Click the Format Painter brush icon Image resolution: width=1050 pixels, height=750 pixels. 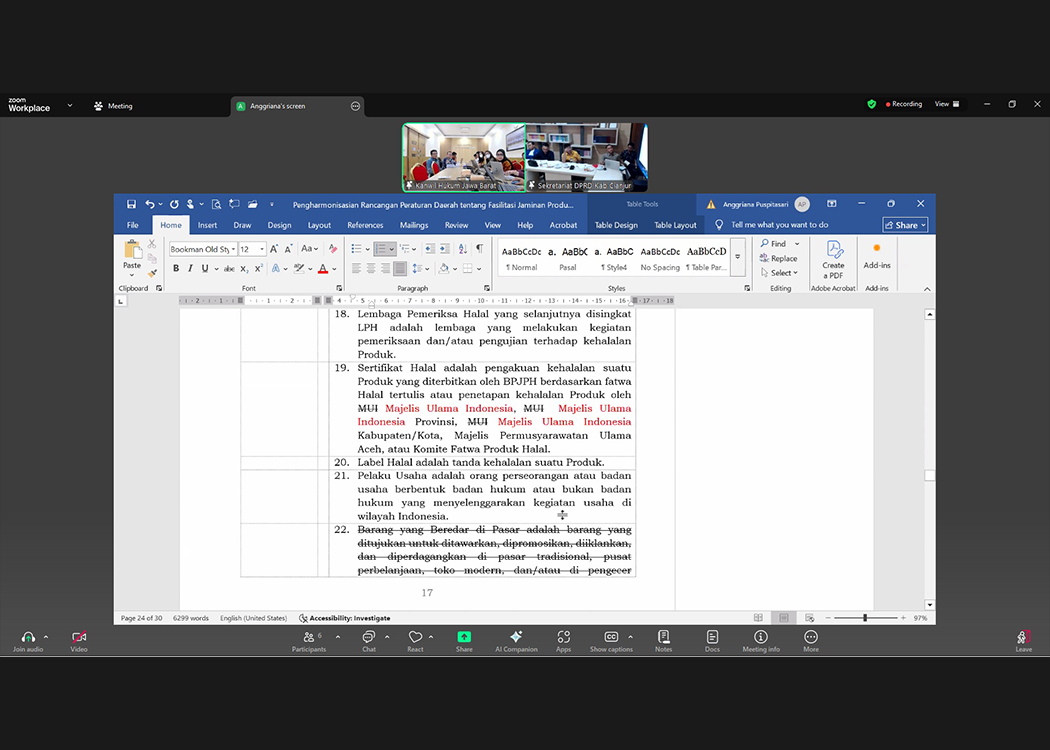tap(153, 273)
